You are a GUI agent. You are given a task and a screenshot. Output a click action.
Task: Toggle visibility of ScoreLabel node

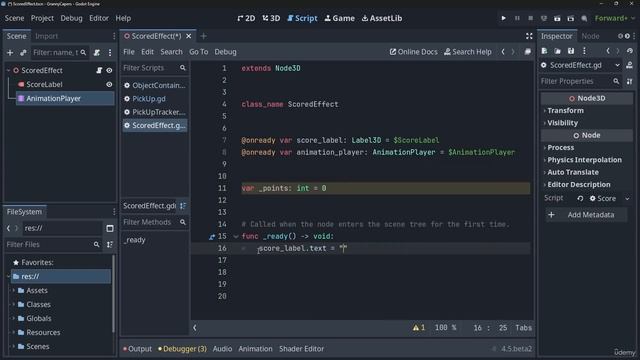[109, 84]
